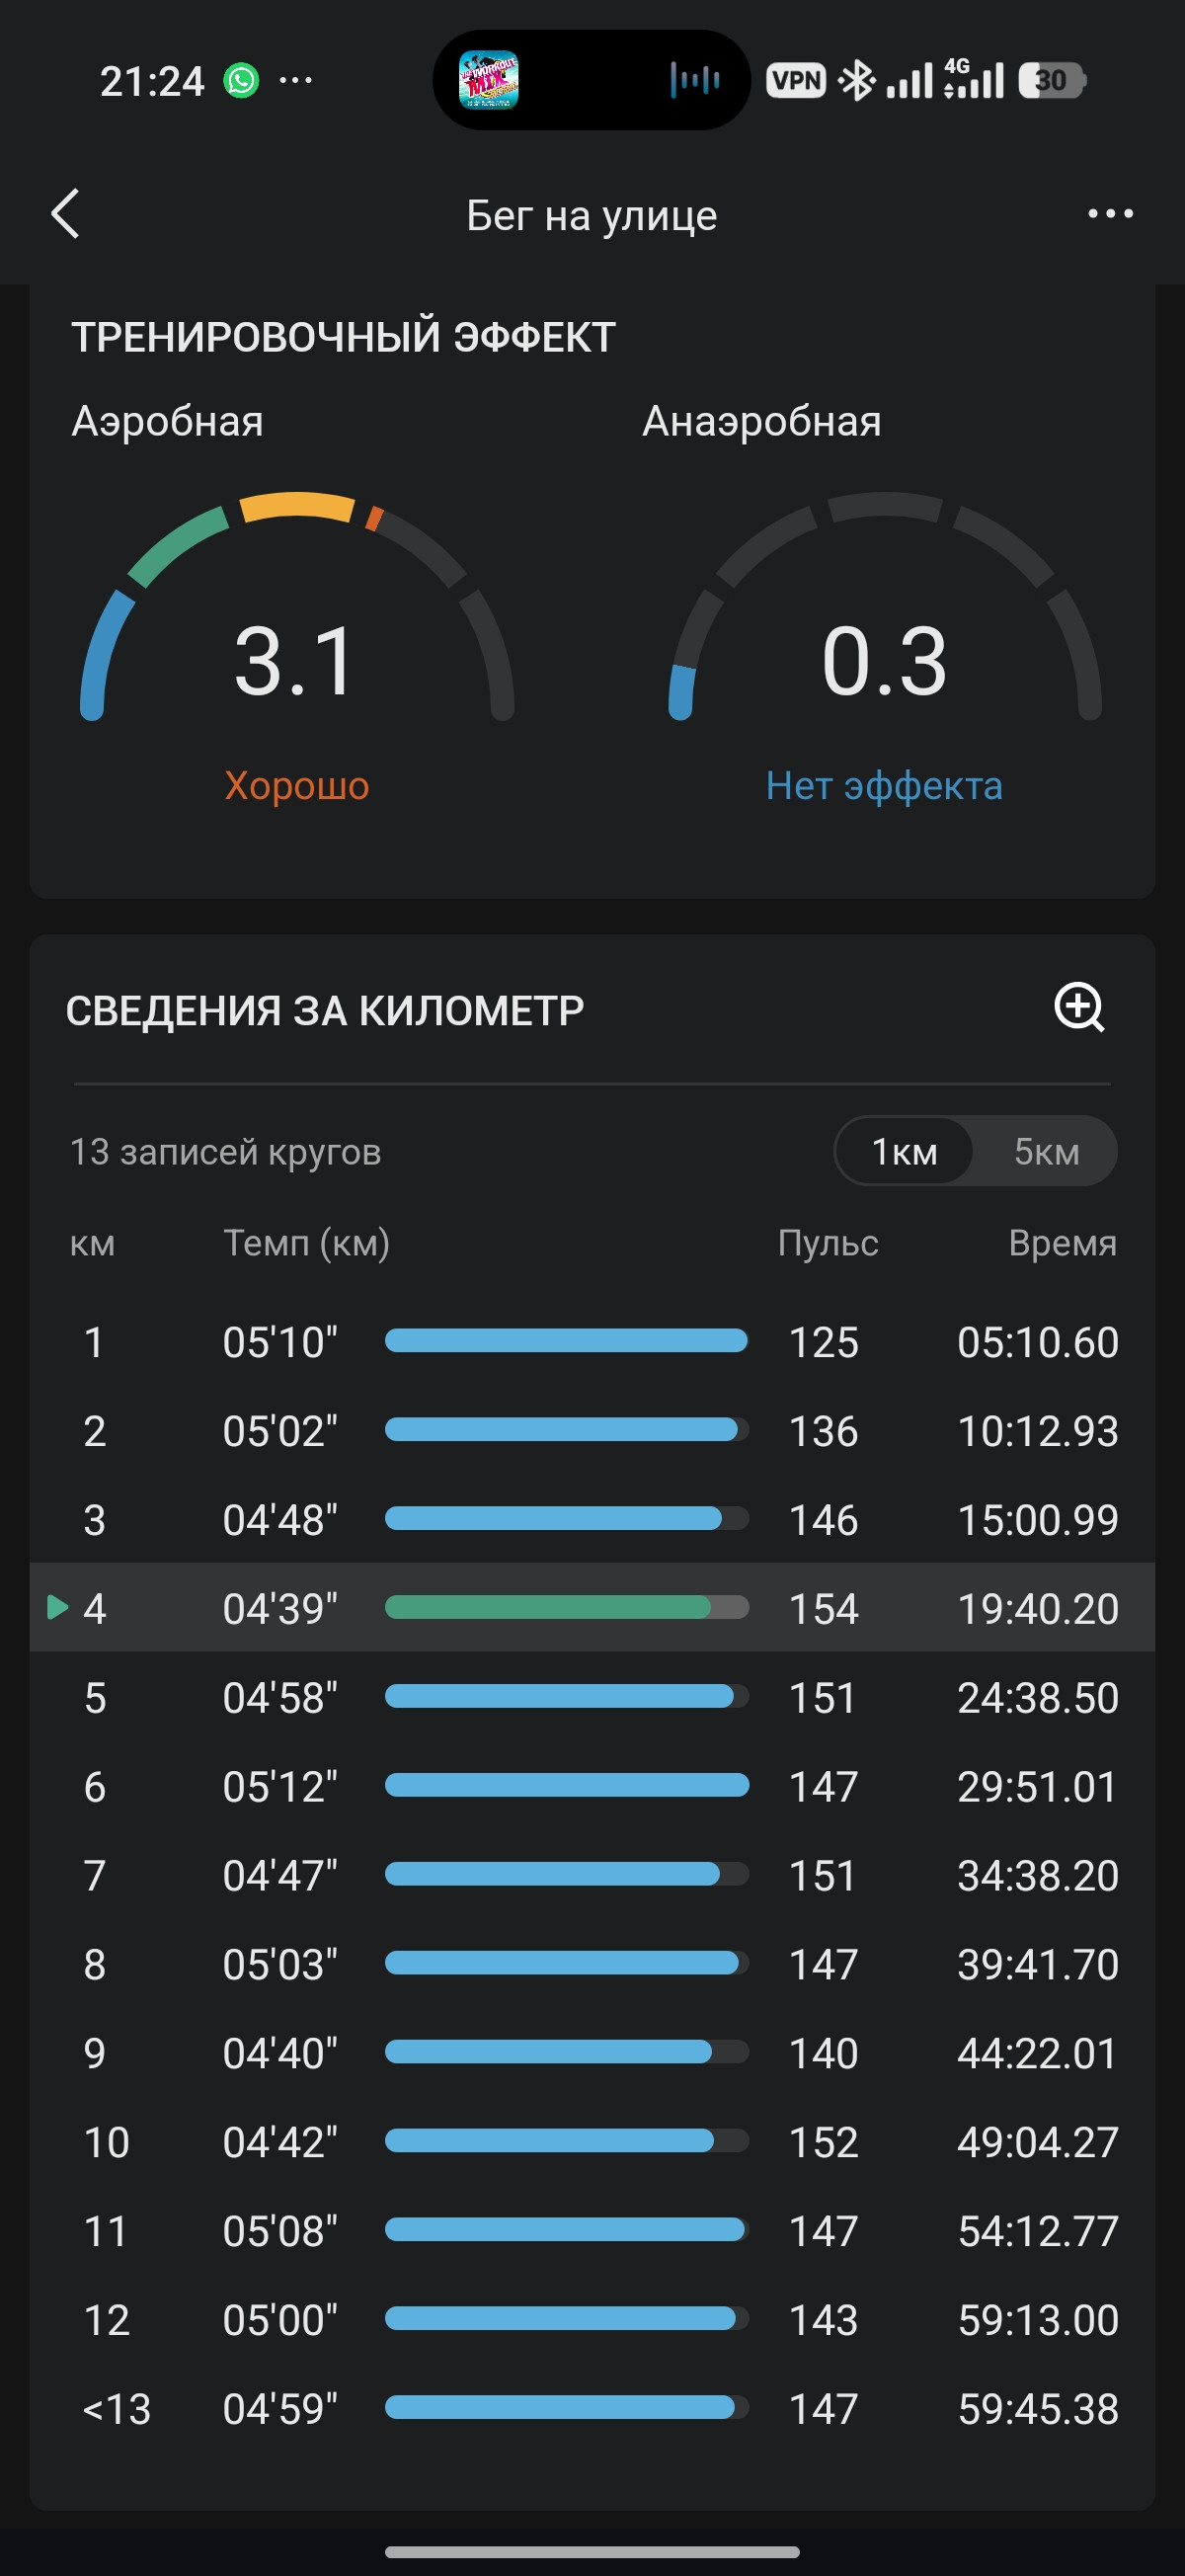The height and width of the screenshot is (2576, 1185).
Task: Tap the last partial lap row <13
Action: click(592, 2409)
